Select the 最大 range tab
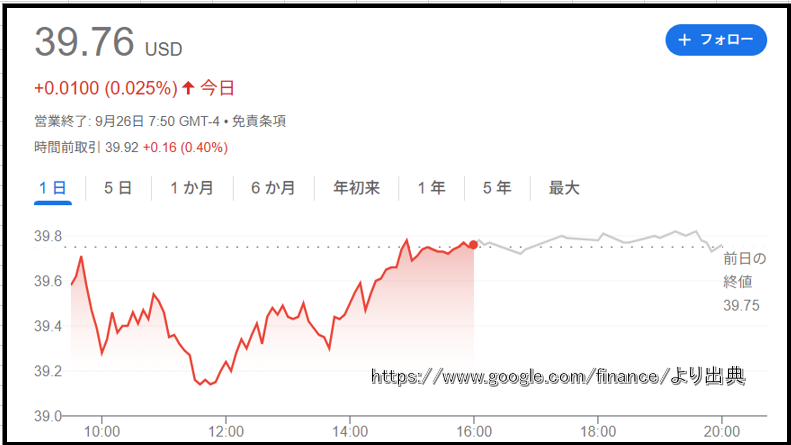The width and height of the screenshot is (791, 445). tap(563, 188)
